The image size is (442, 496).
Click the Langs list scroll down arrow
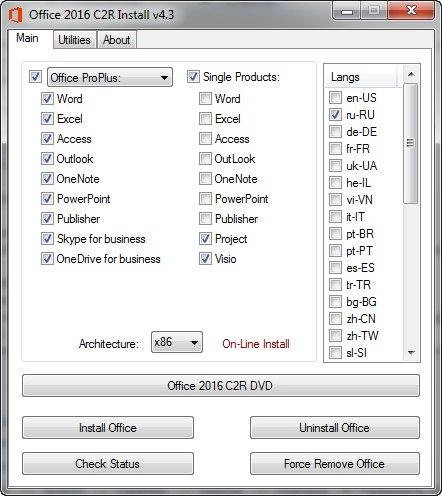click(411, 352)
